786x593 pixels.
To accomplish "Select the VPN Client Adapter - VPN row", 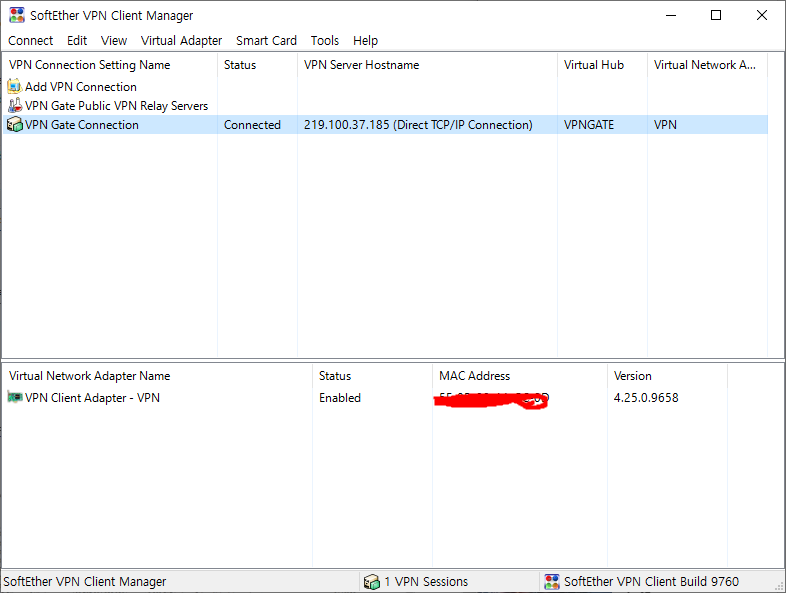I will (x=365, y=398).
